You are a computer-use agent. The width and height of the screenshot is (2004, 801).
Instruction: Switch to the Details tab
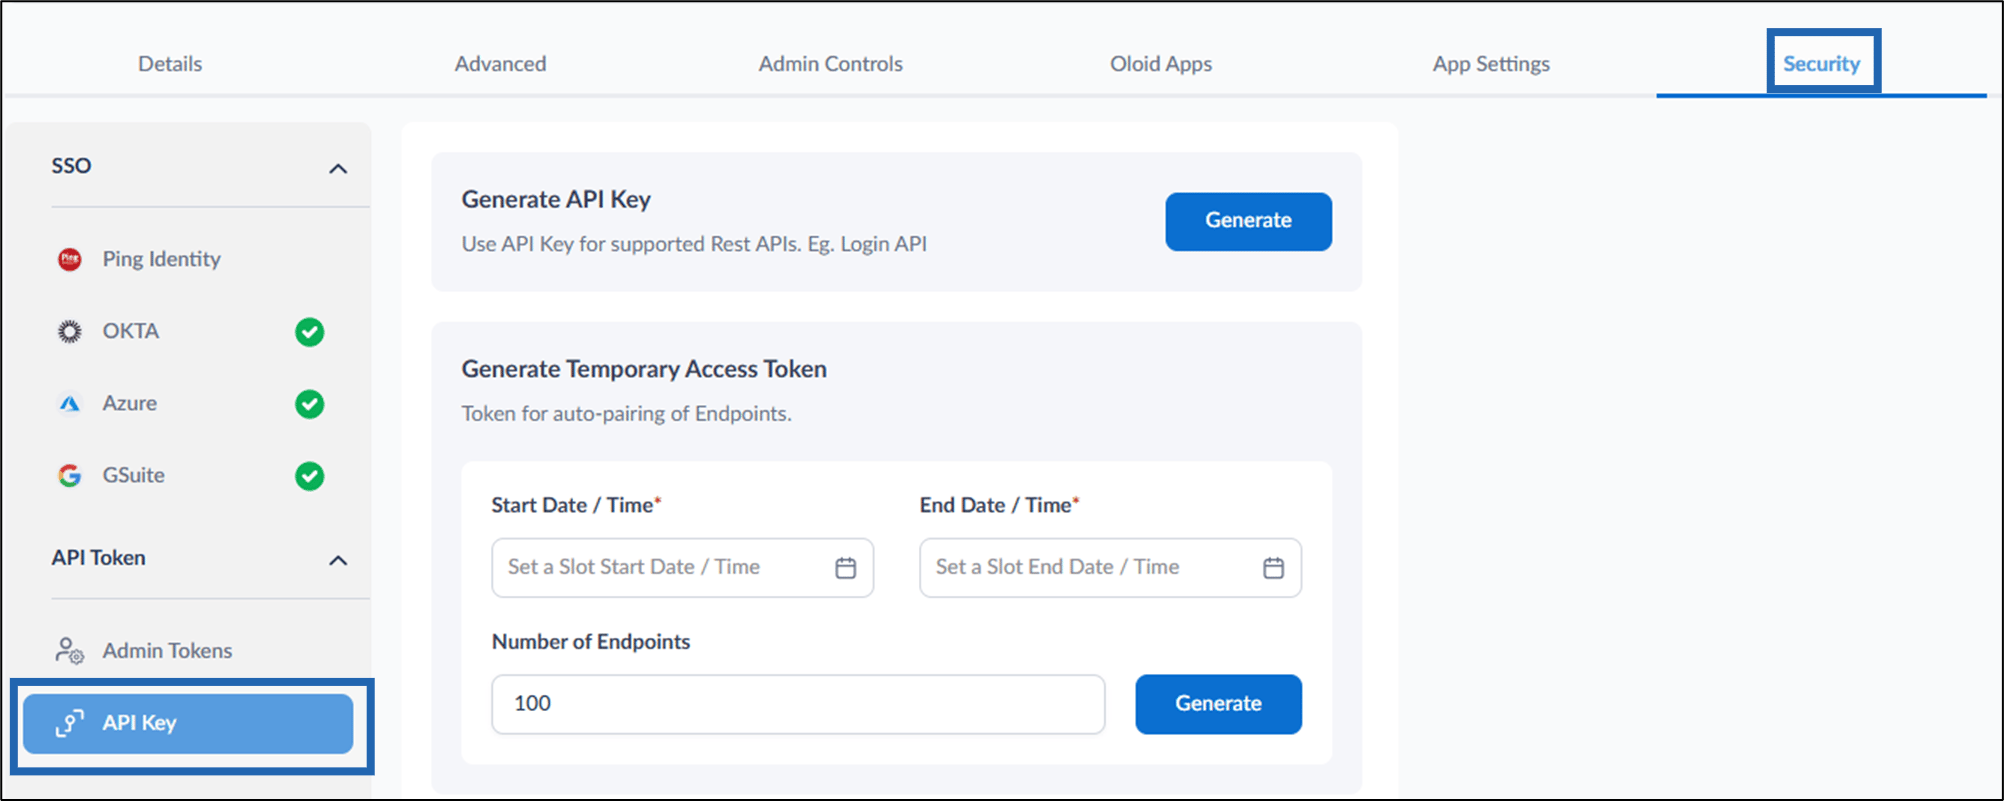coord(170,64)
